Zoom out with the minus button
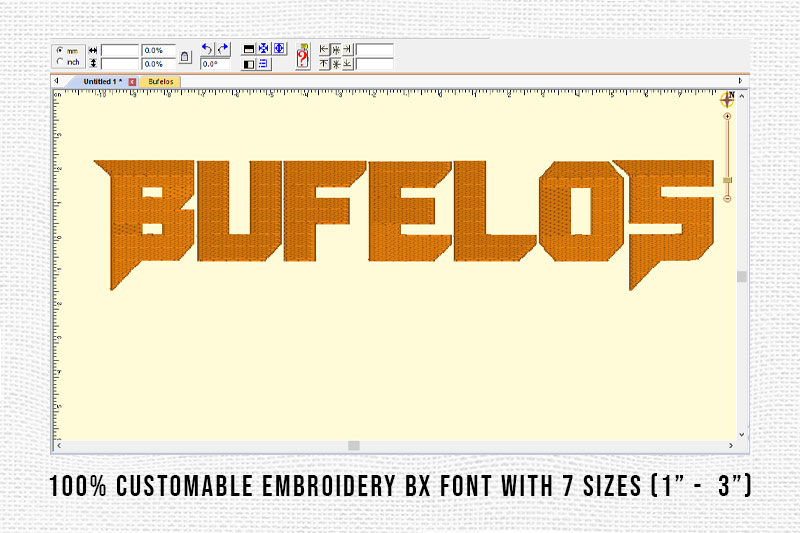Viewport: 800px width, 533px height. point(728,198)
